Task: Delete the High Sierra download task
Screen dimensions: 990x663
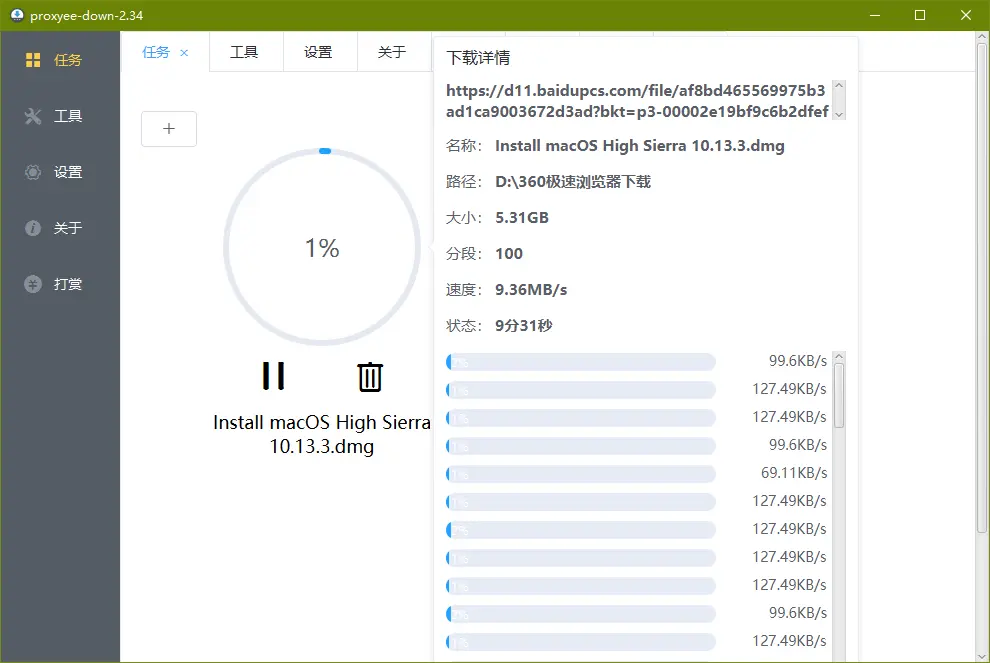Action: point(370,377)
